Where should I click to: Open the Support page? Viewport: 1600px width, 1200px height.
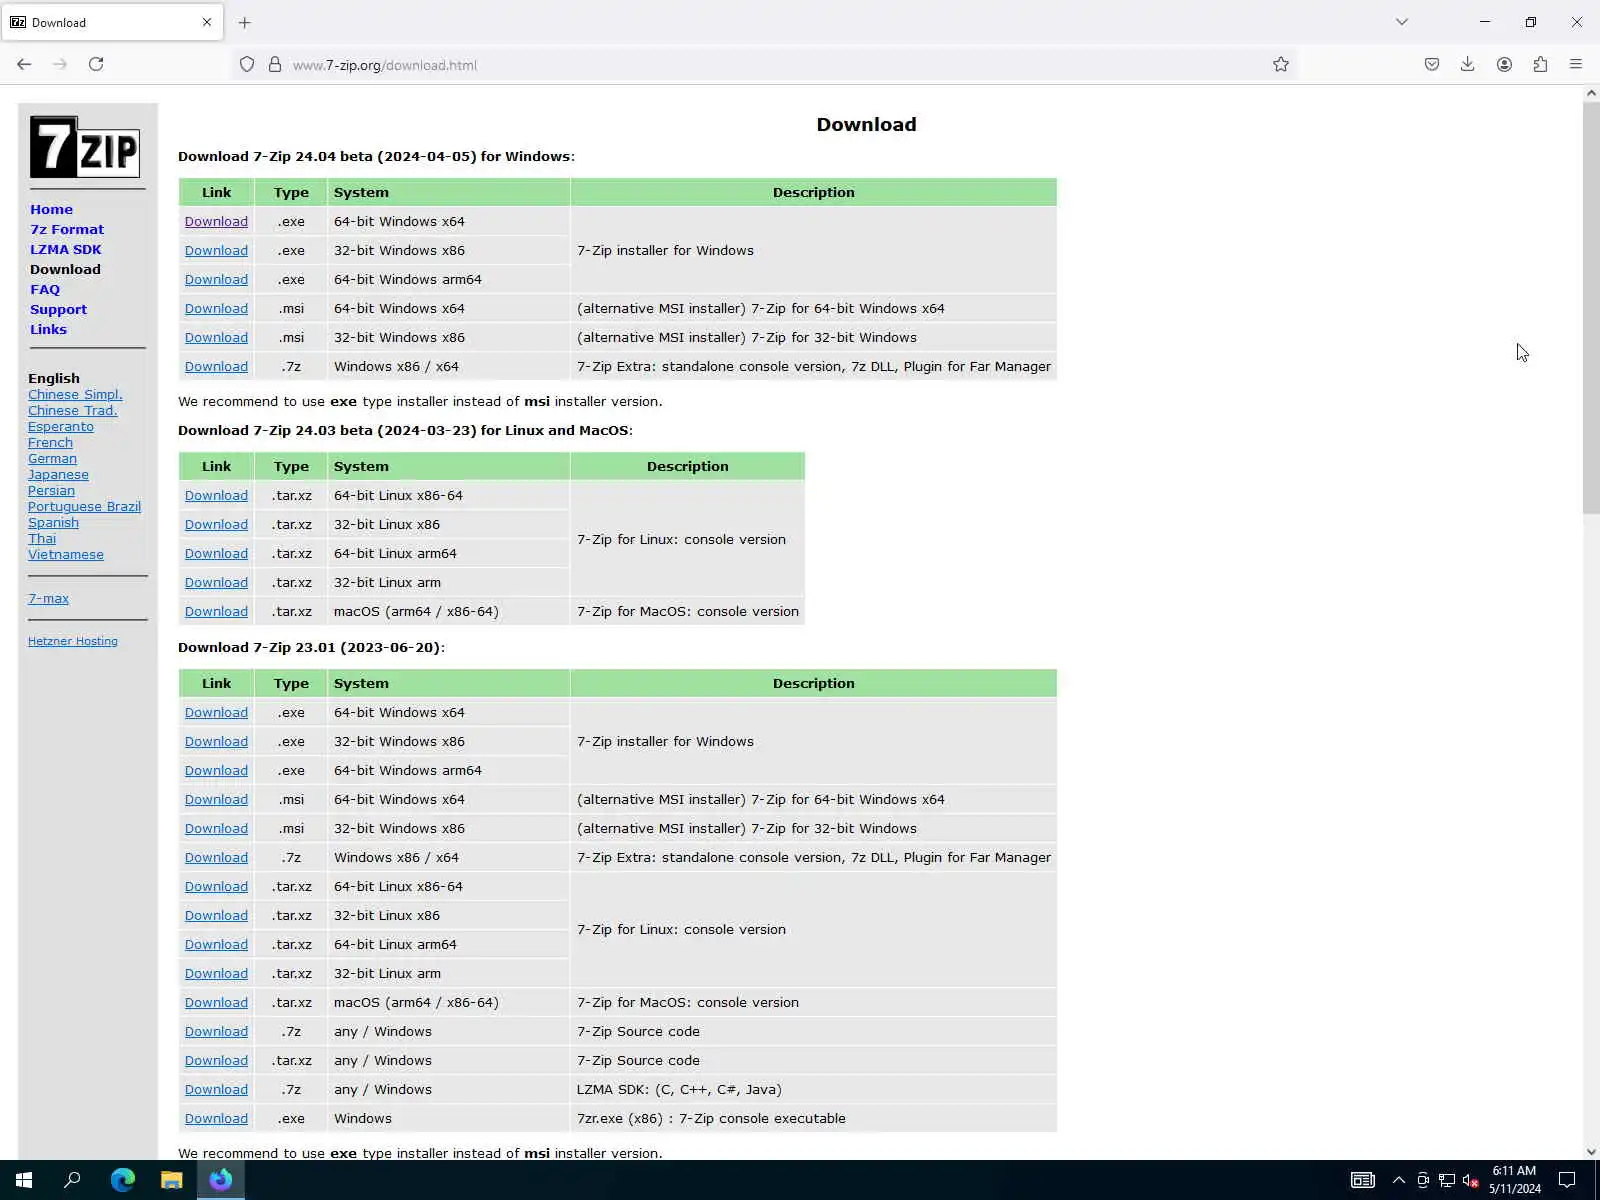click(58, 309)
